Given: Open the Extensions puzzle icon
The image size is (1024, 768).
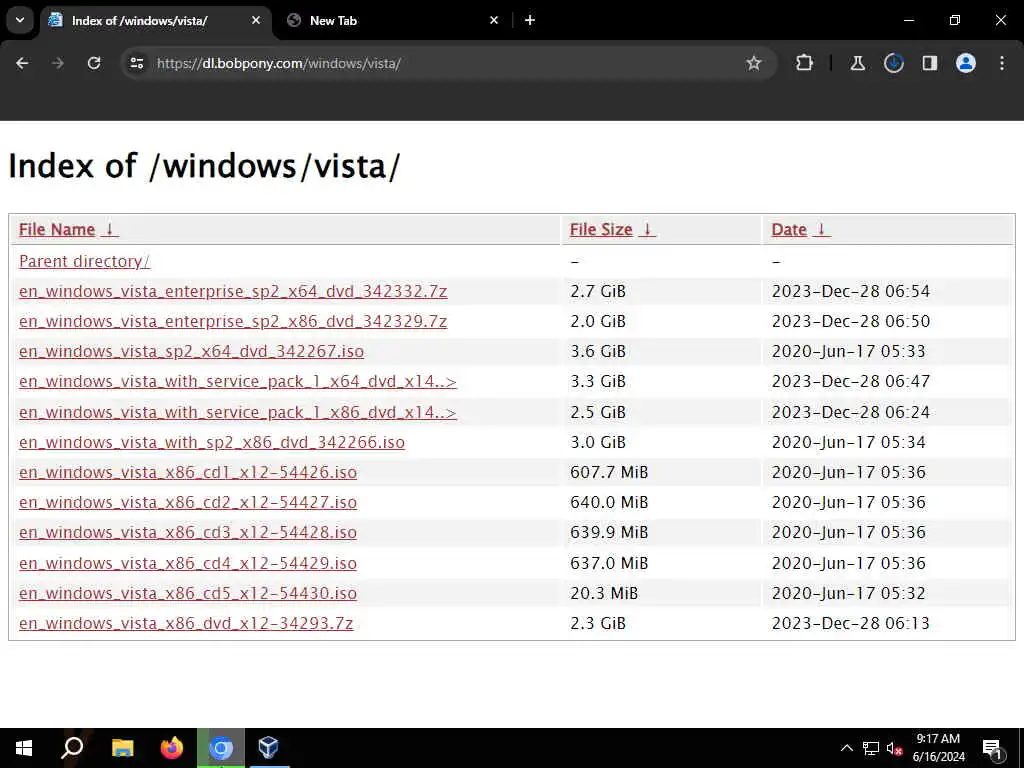Looking at the screenshot, I should pos(805,63).
